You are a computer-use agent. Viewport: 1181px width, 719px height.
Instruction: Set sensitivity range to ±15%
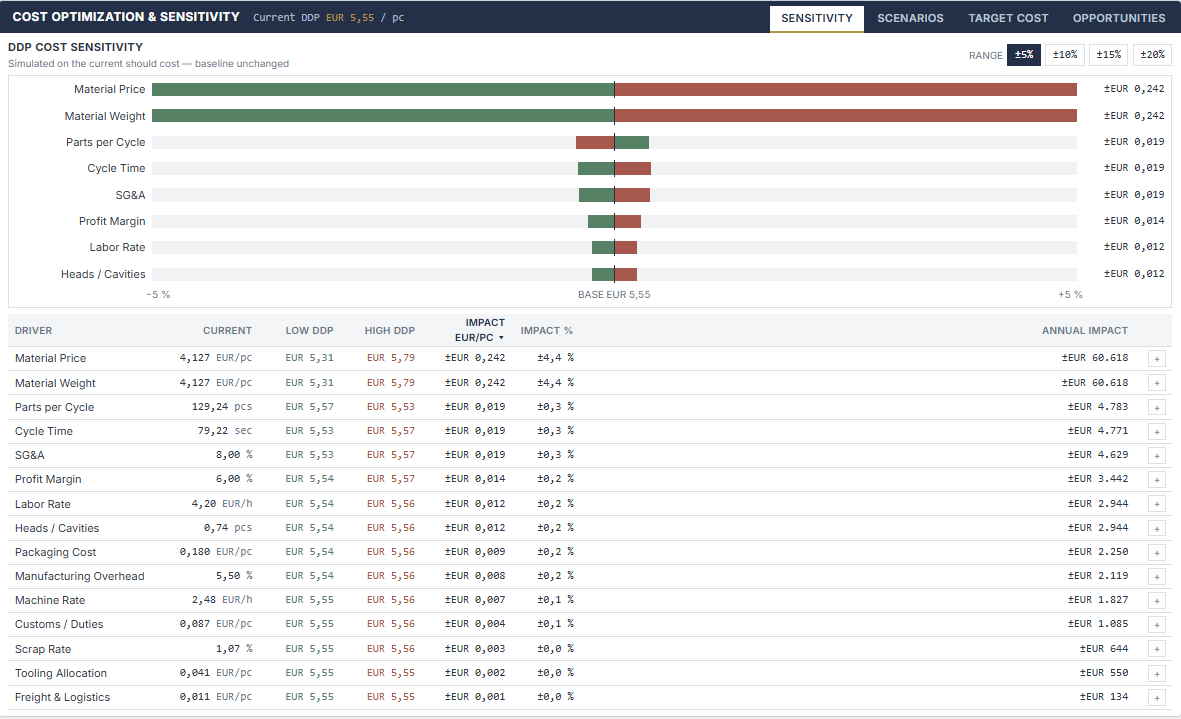click(x=1109, y=55)
